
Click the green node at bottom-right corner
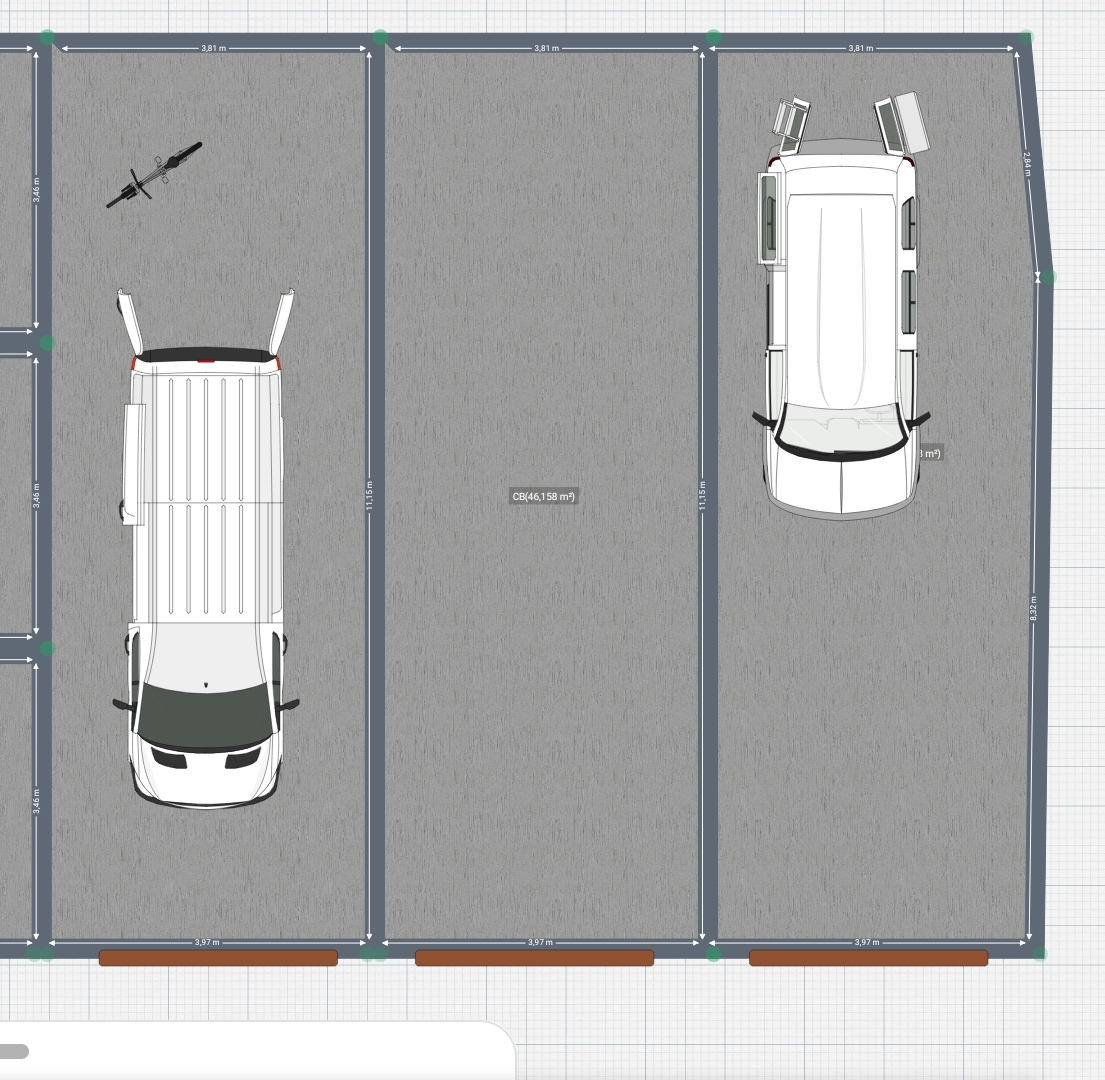(1039, 954)
